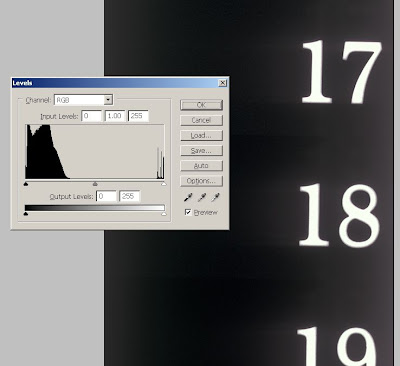Click the input midtone gamma slider
This screenshot has height=366, width=400.
tap(95, 184)
